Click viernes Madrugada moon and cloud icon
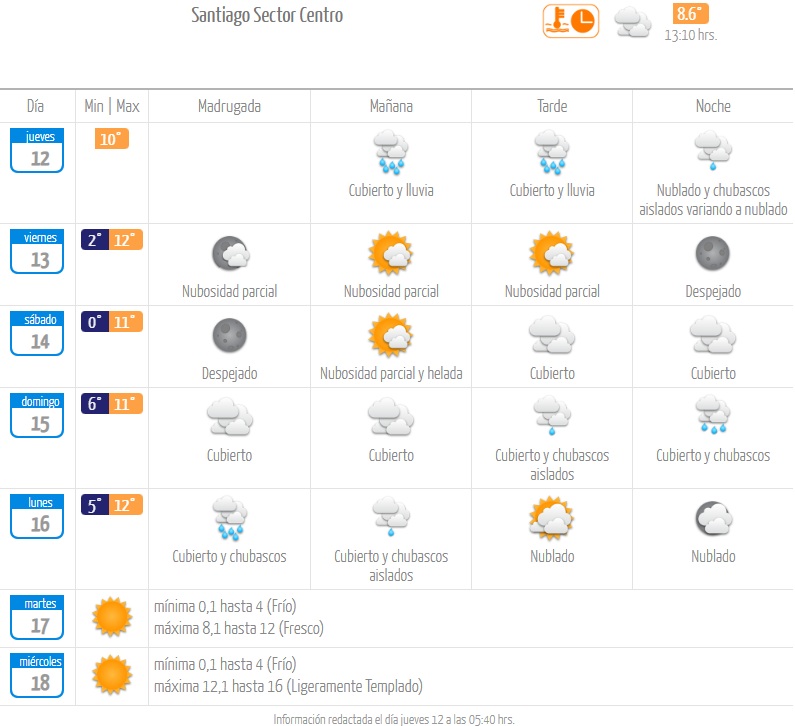This screenshot has height=726, width=795. 231,252
